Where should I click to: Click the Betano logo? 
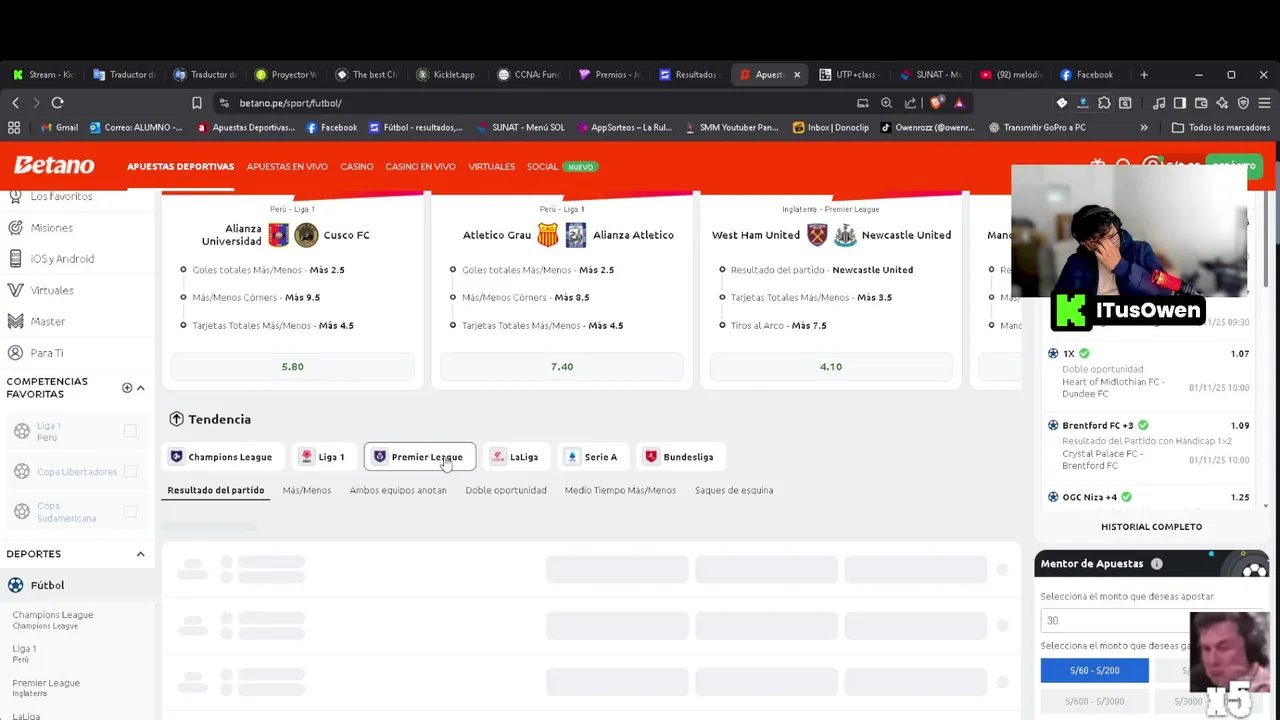pos(54,166)
